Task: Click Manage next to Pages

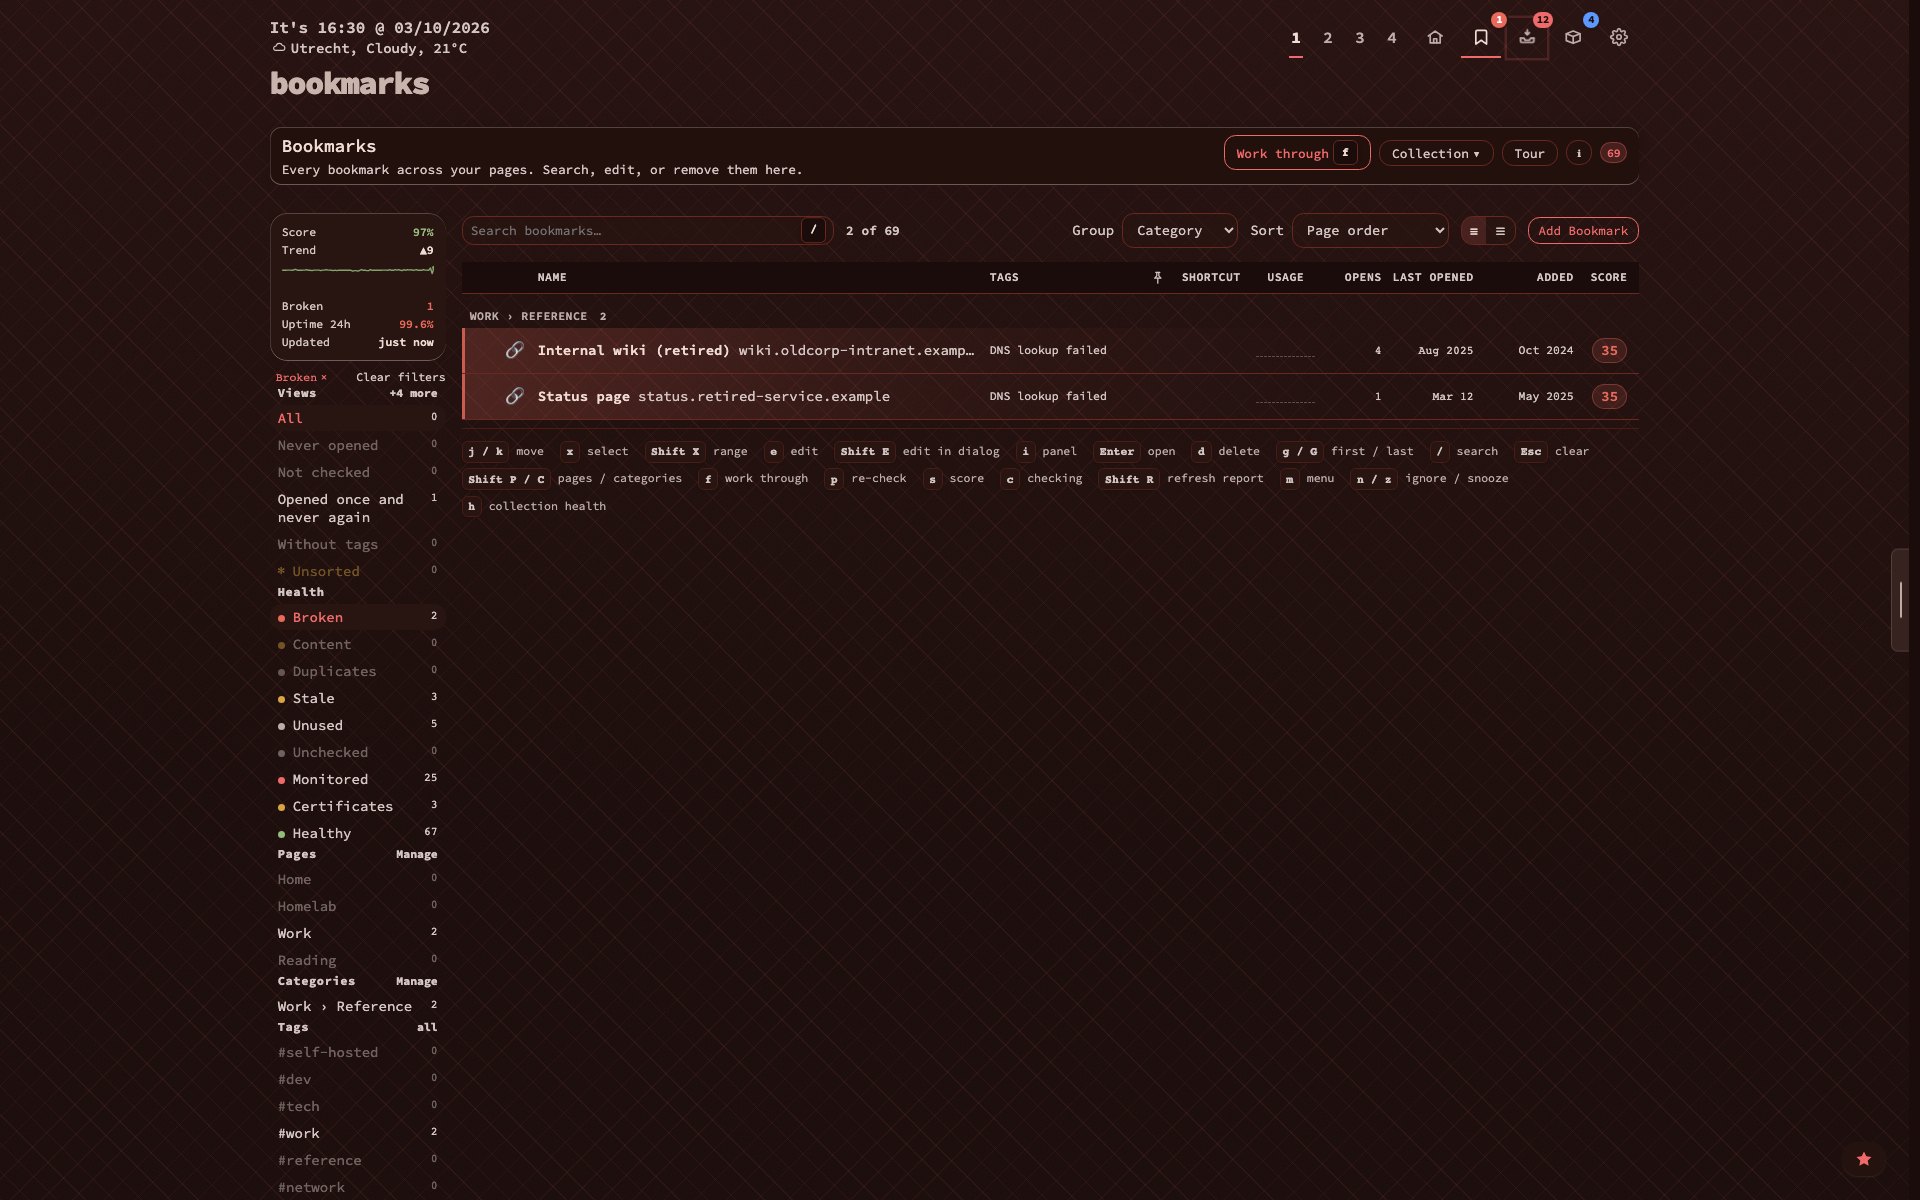Action: click(416, 854)
